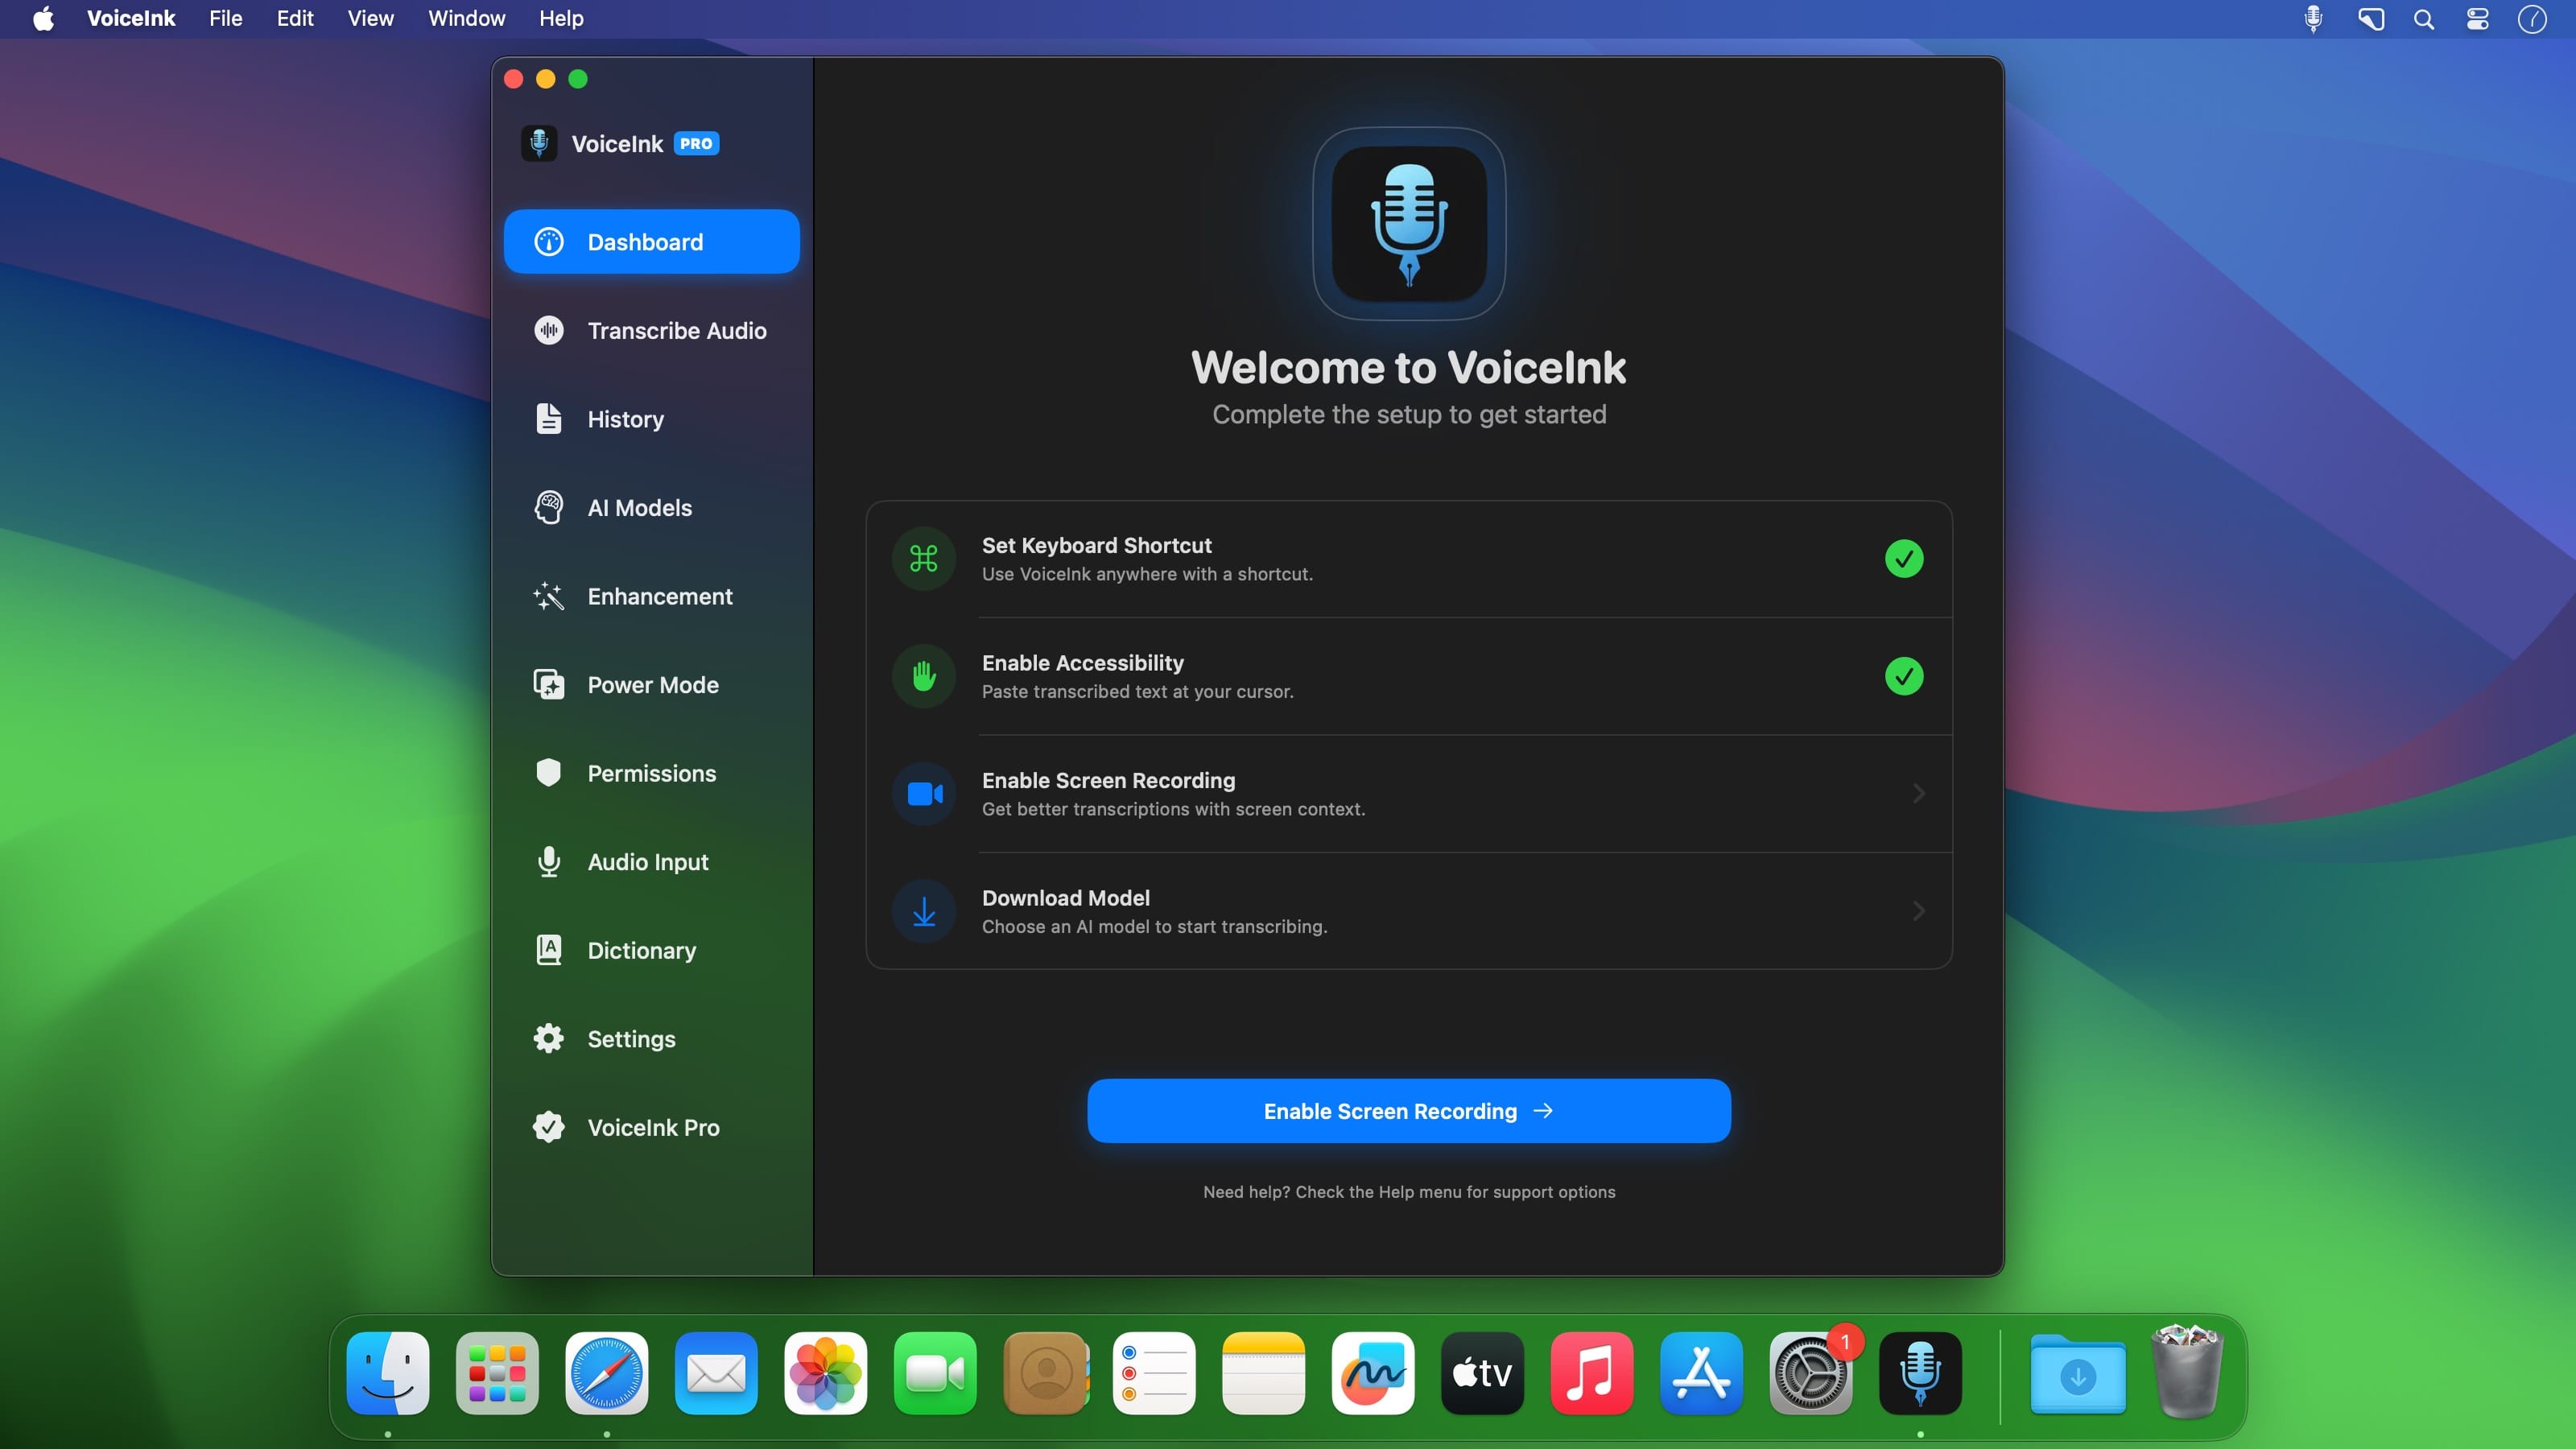
Task: Click the VoiceInk microphone menu bar icon
Action: click(x=2312, y=19)
